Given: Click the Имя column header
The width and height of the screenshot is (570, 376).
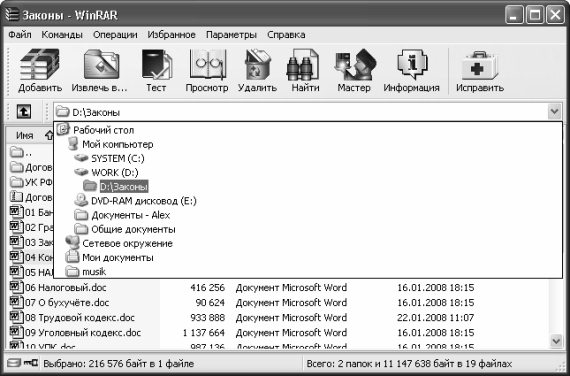Looking at the screenshot, I should point(25,135).
